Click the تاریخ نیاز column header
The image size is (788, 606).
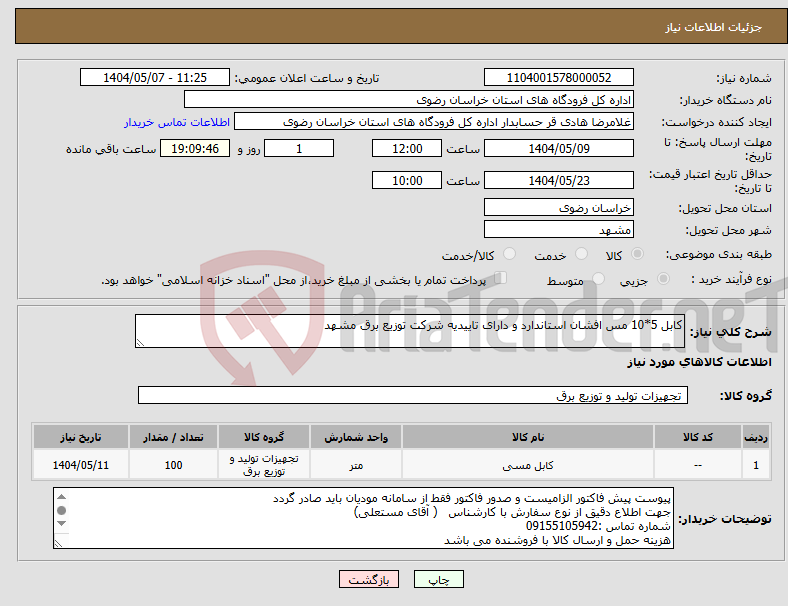80,437
